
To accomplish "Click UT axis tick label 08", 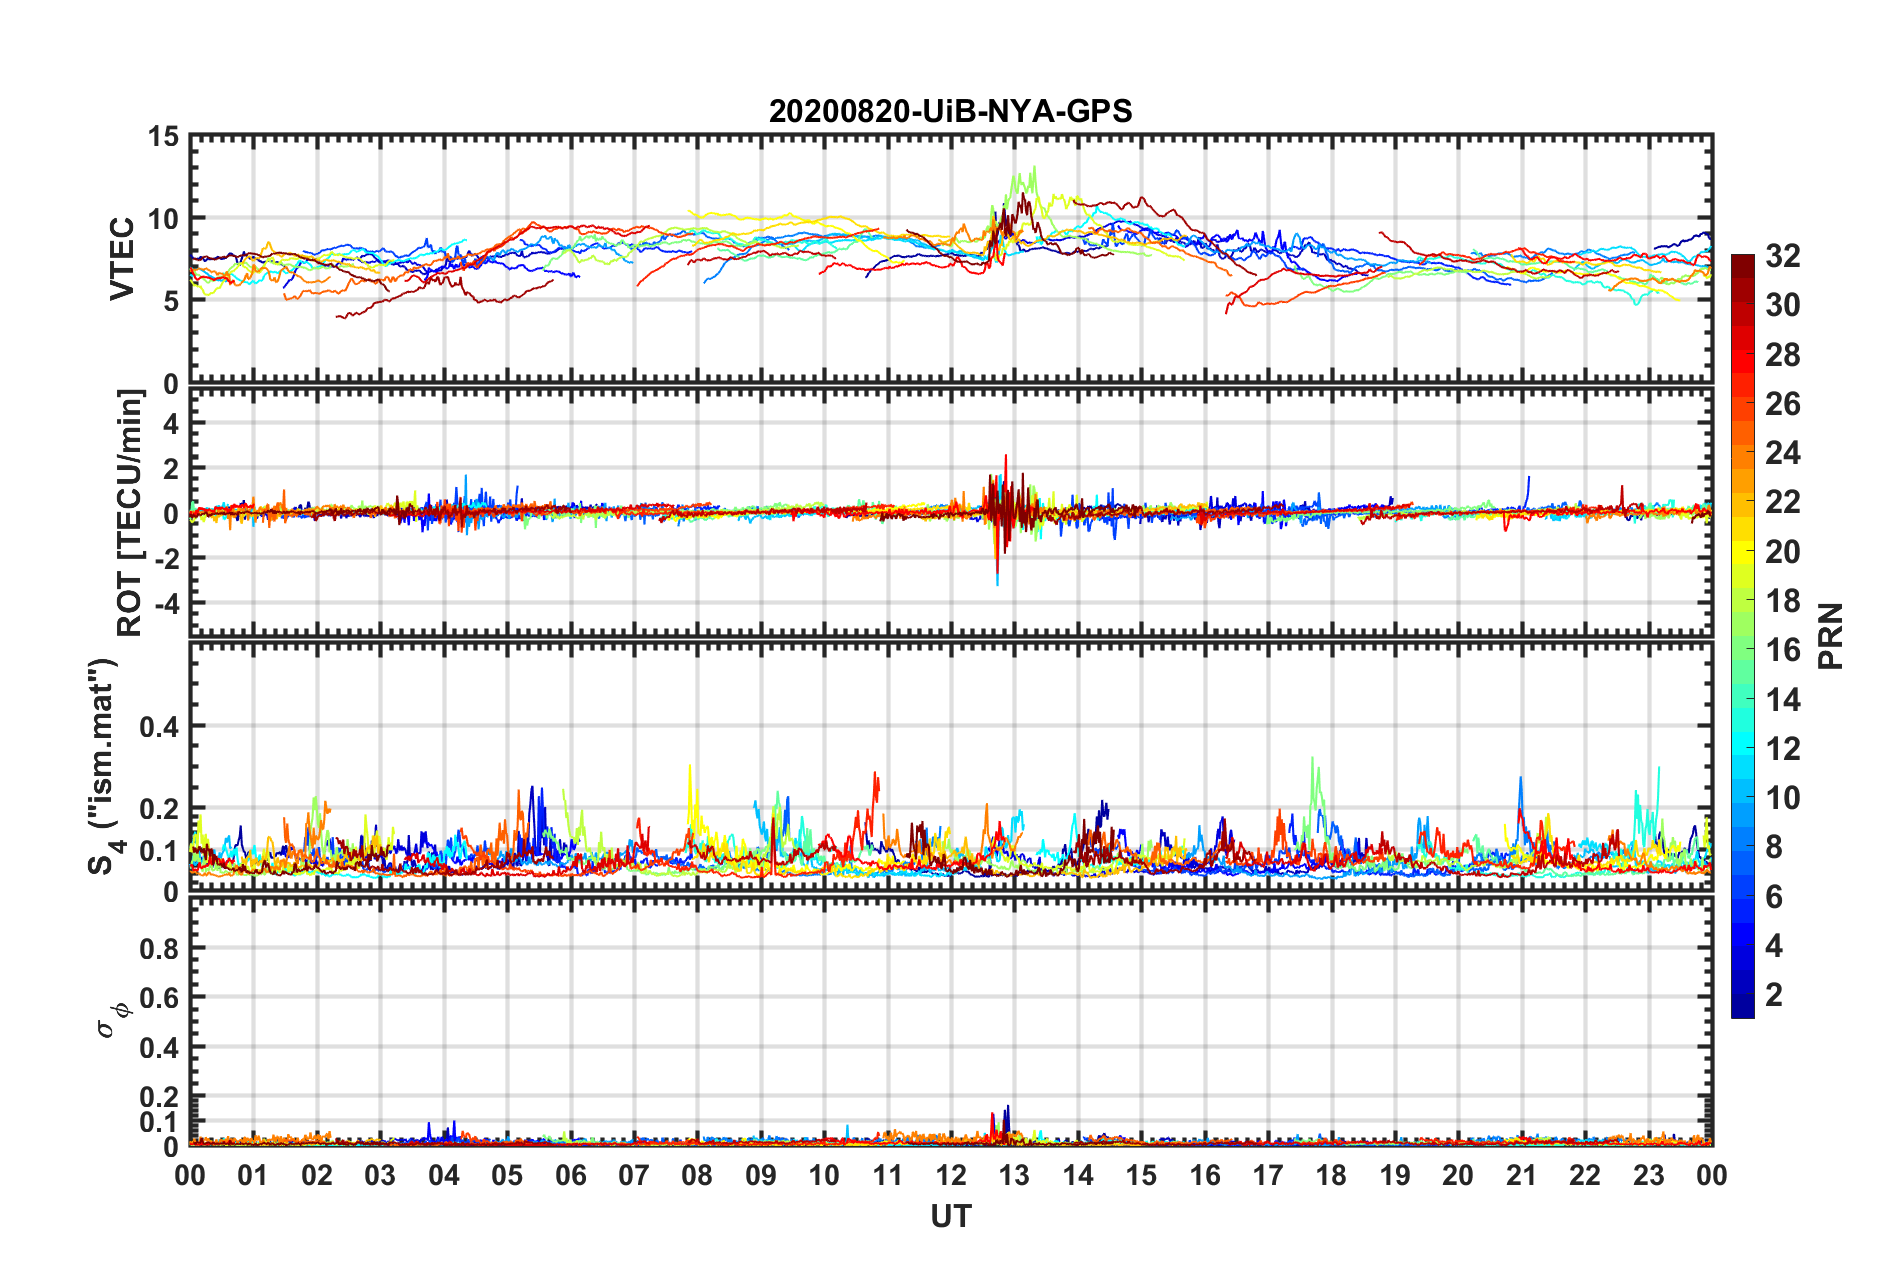I will pyautogui.click(x=697, y=1175).
